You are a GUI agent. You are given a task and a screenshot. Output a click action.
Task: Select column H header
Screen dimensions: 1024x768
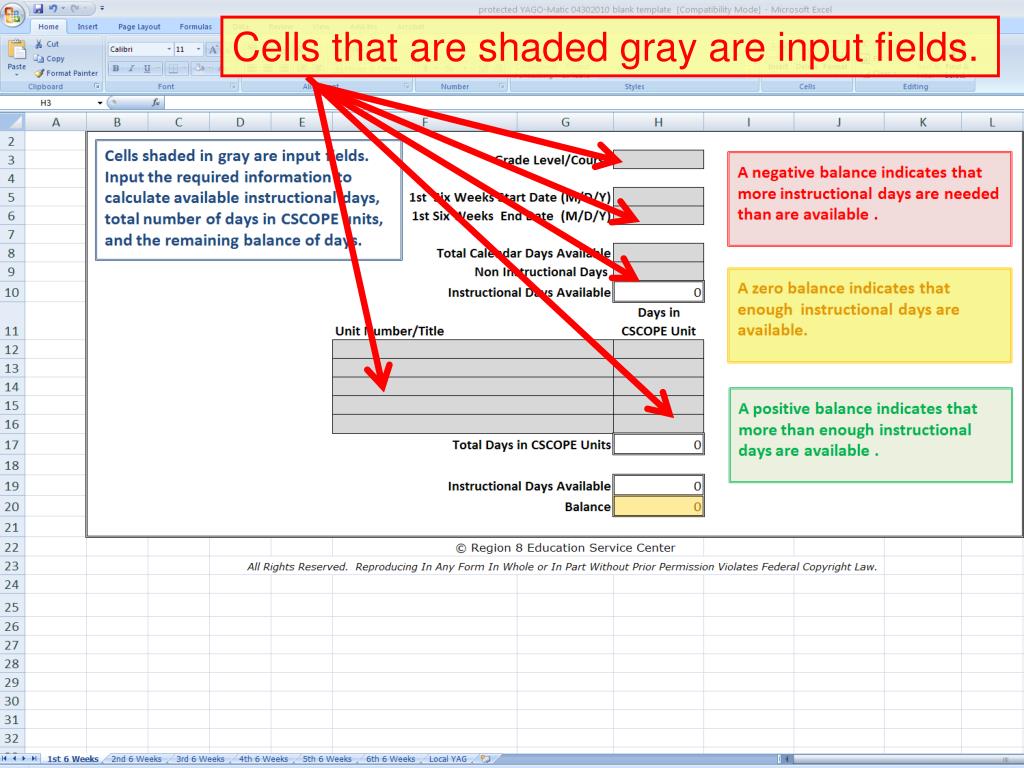pyautogui.click(x=658, y=122)
